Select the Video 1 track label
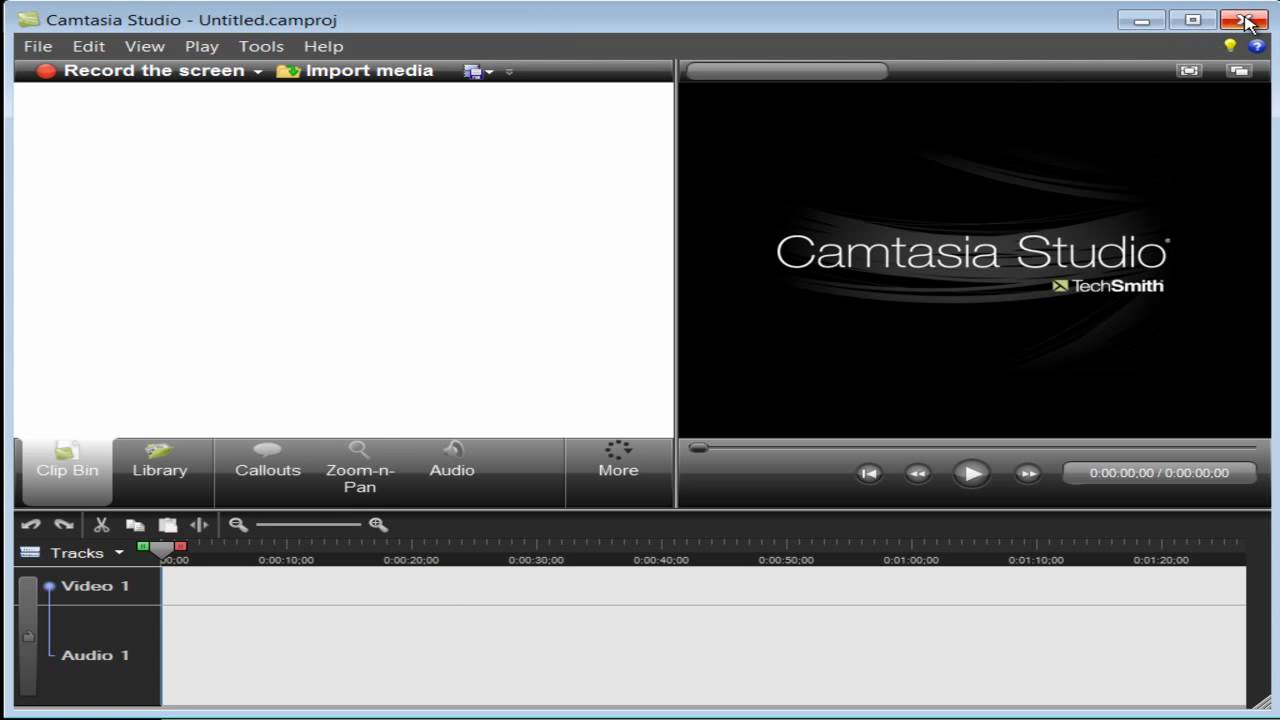Screen dimensions: 1280x720 point(95,586)
